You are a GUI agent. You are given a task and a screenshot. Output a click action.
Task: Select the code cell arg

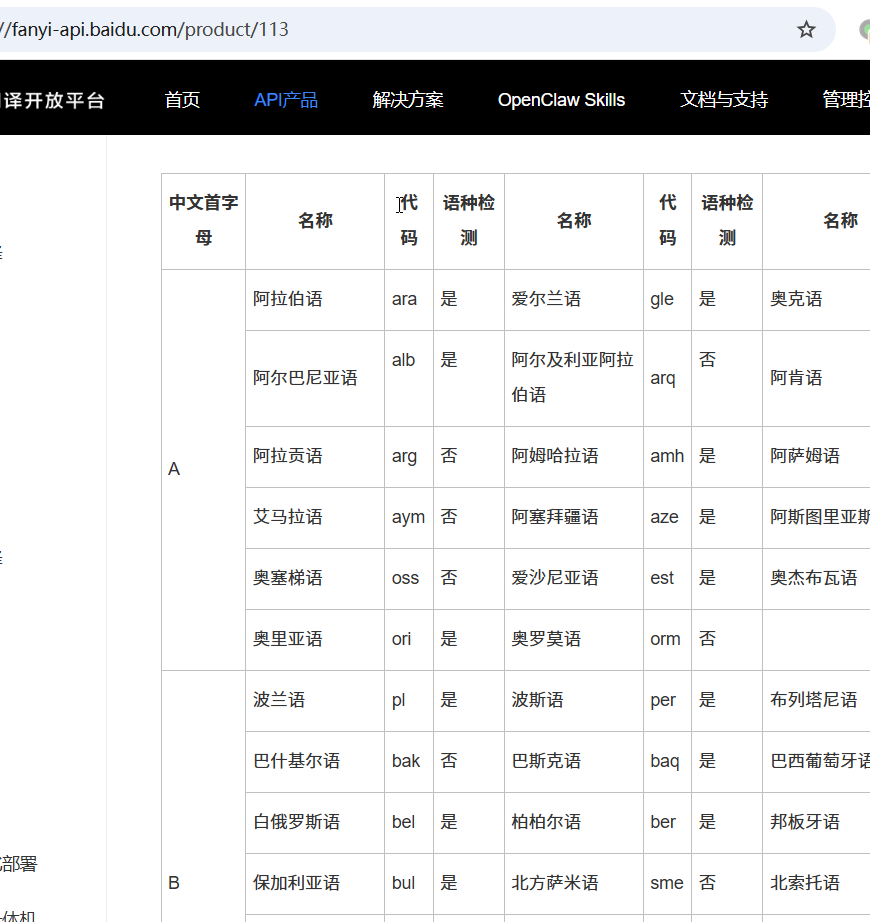click(409, 457)
